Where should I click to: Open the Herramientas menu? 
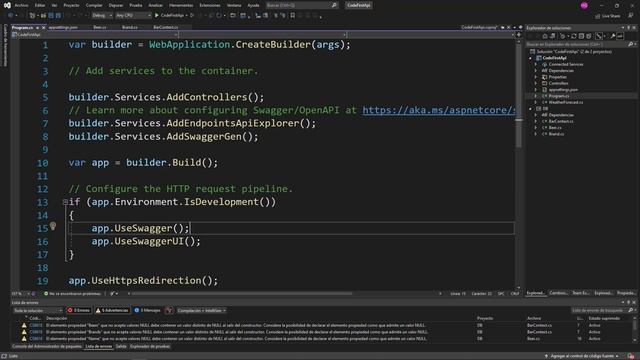pyautogui.click(x=181, y=5)
